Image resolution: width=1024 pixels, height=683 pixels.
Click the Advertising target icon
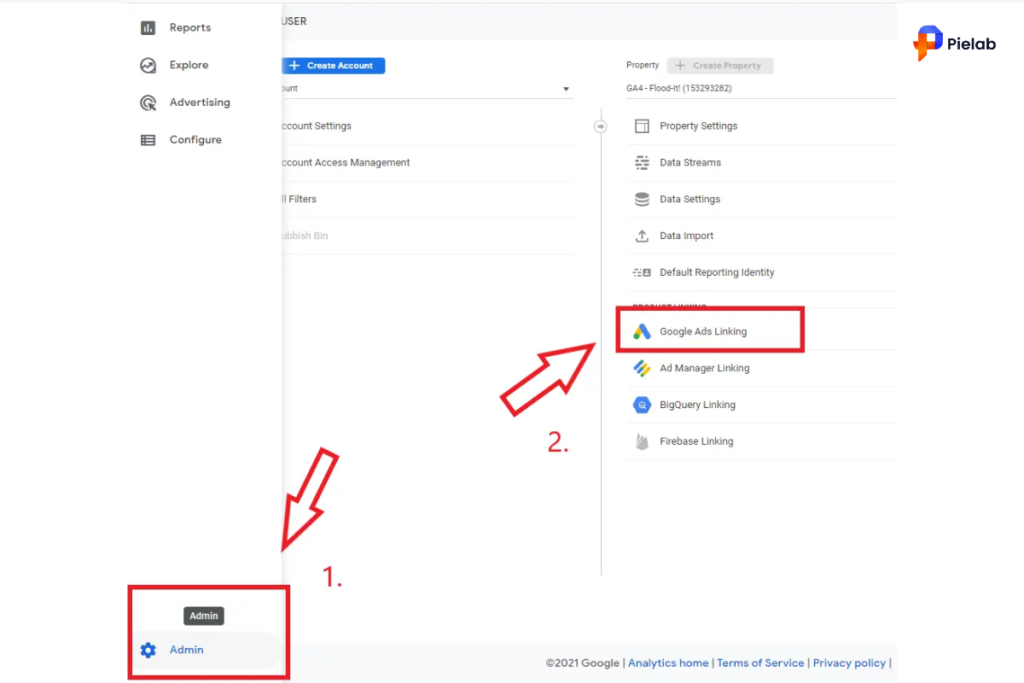(x=148, y=103)
